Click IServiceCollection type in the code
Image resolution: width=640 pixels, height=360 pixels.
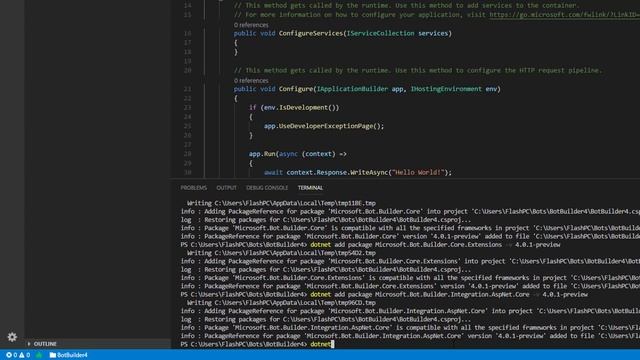point(380,33)
